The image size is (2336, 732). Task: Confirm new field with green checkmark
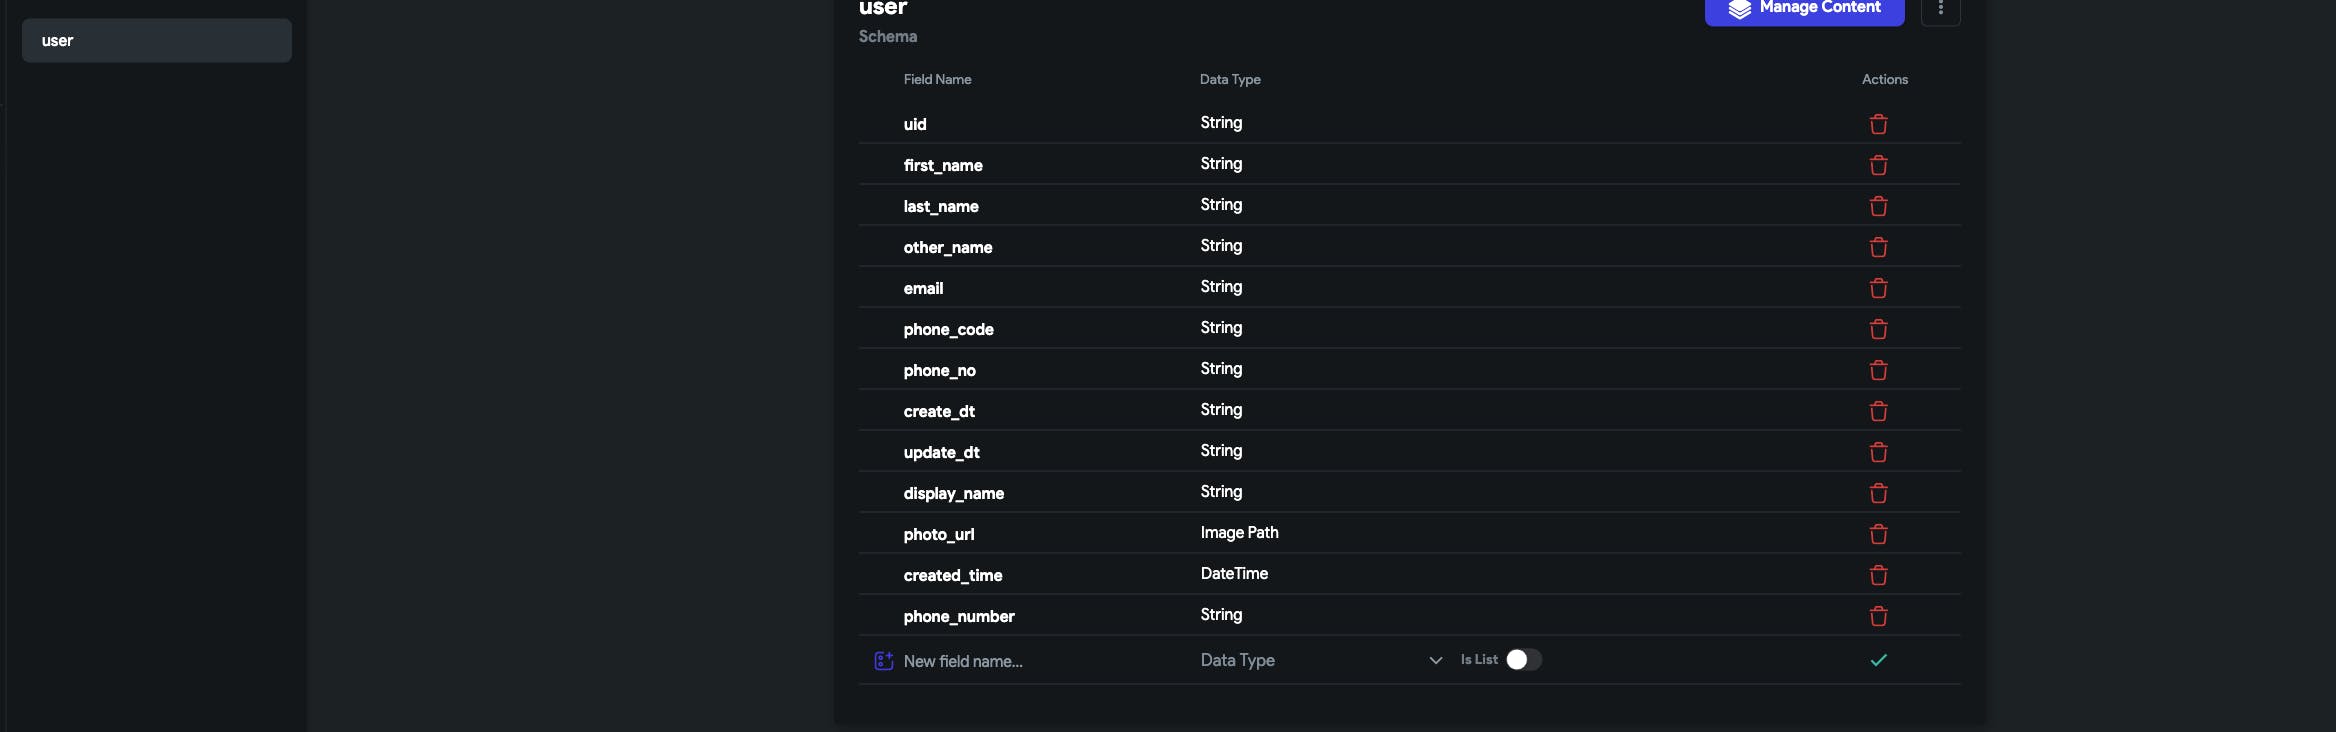point(1878,660)
